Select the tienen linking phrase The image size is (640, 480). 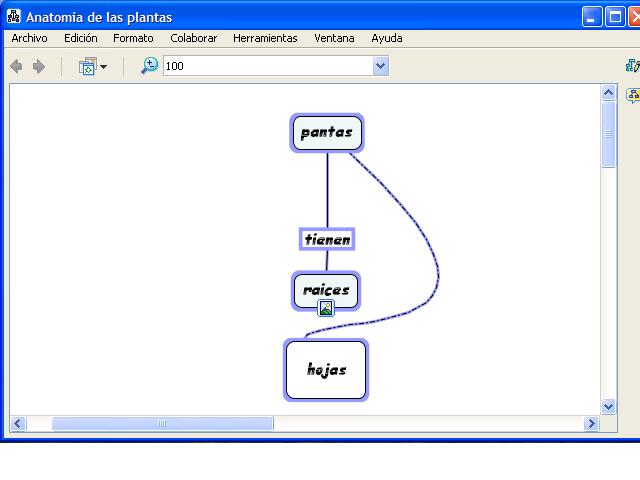pyautogui.click(x=327, y=239)
